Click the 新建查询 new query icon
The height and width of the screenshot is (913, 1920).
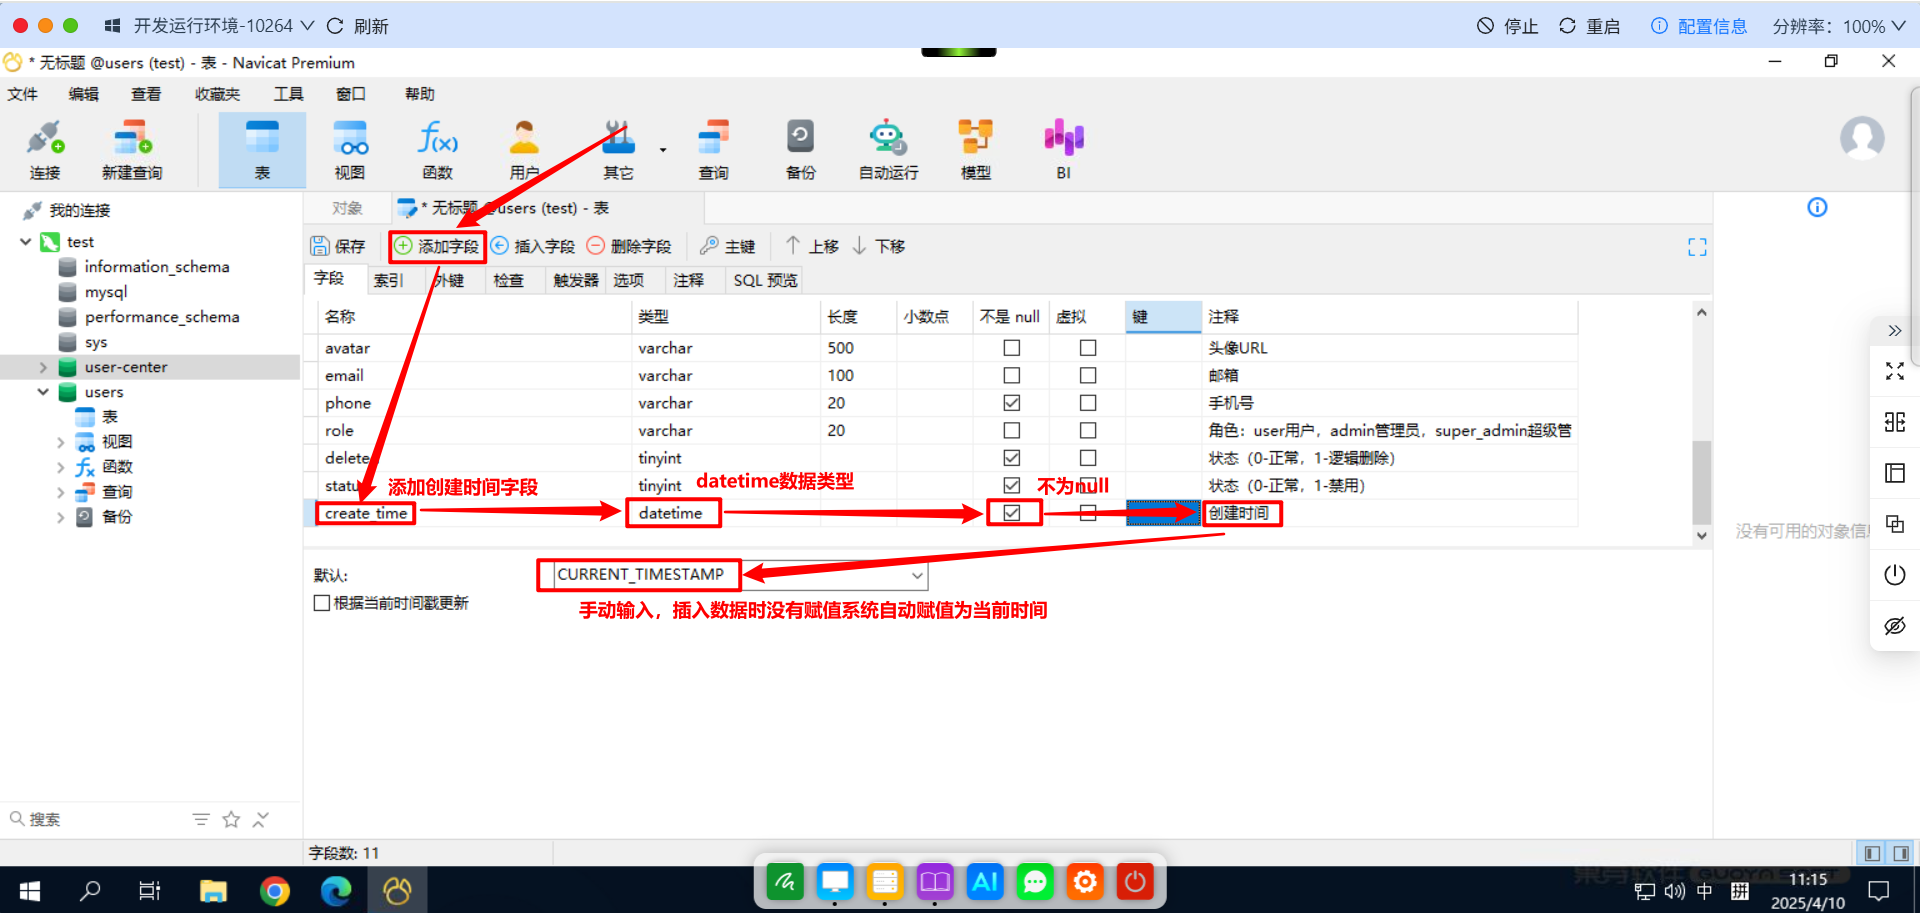(x=132, y=150)
